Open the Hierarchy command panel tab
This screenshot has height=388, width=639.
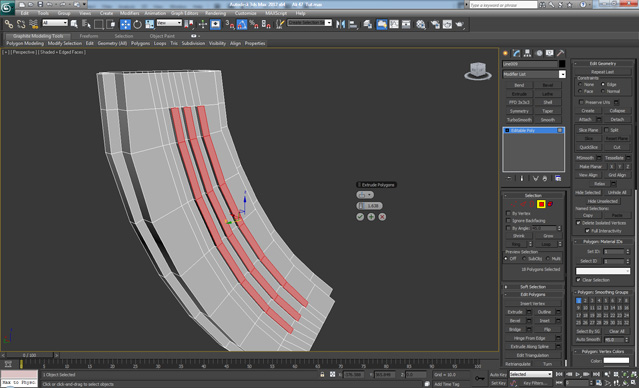527,53
